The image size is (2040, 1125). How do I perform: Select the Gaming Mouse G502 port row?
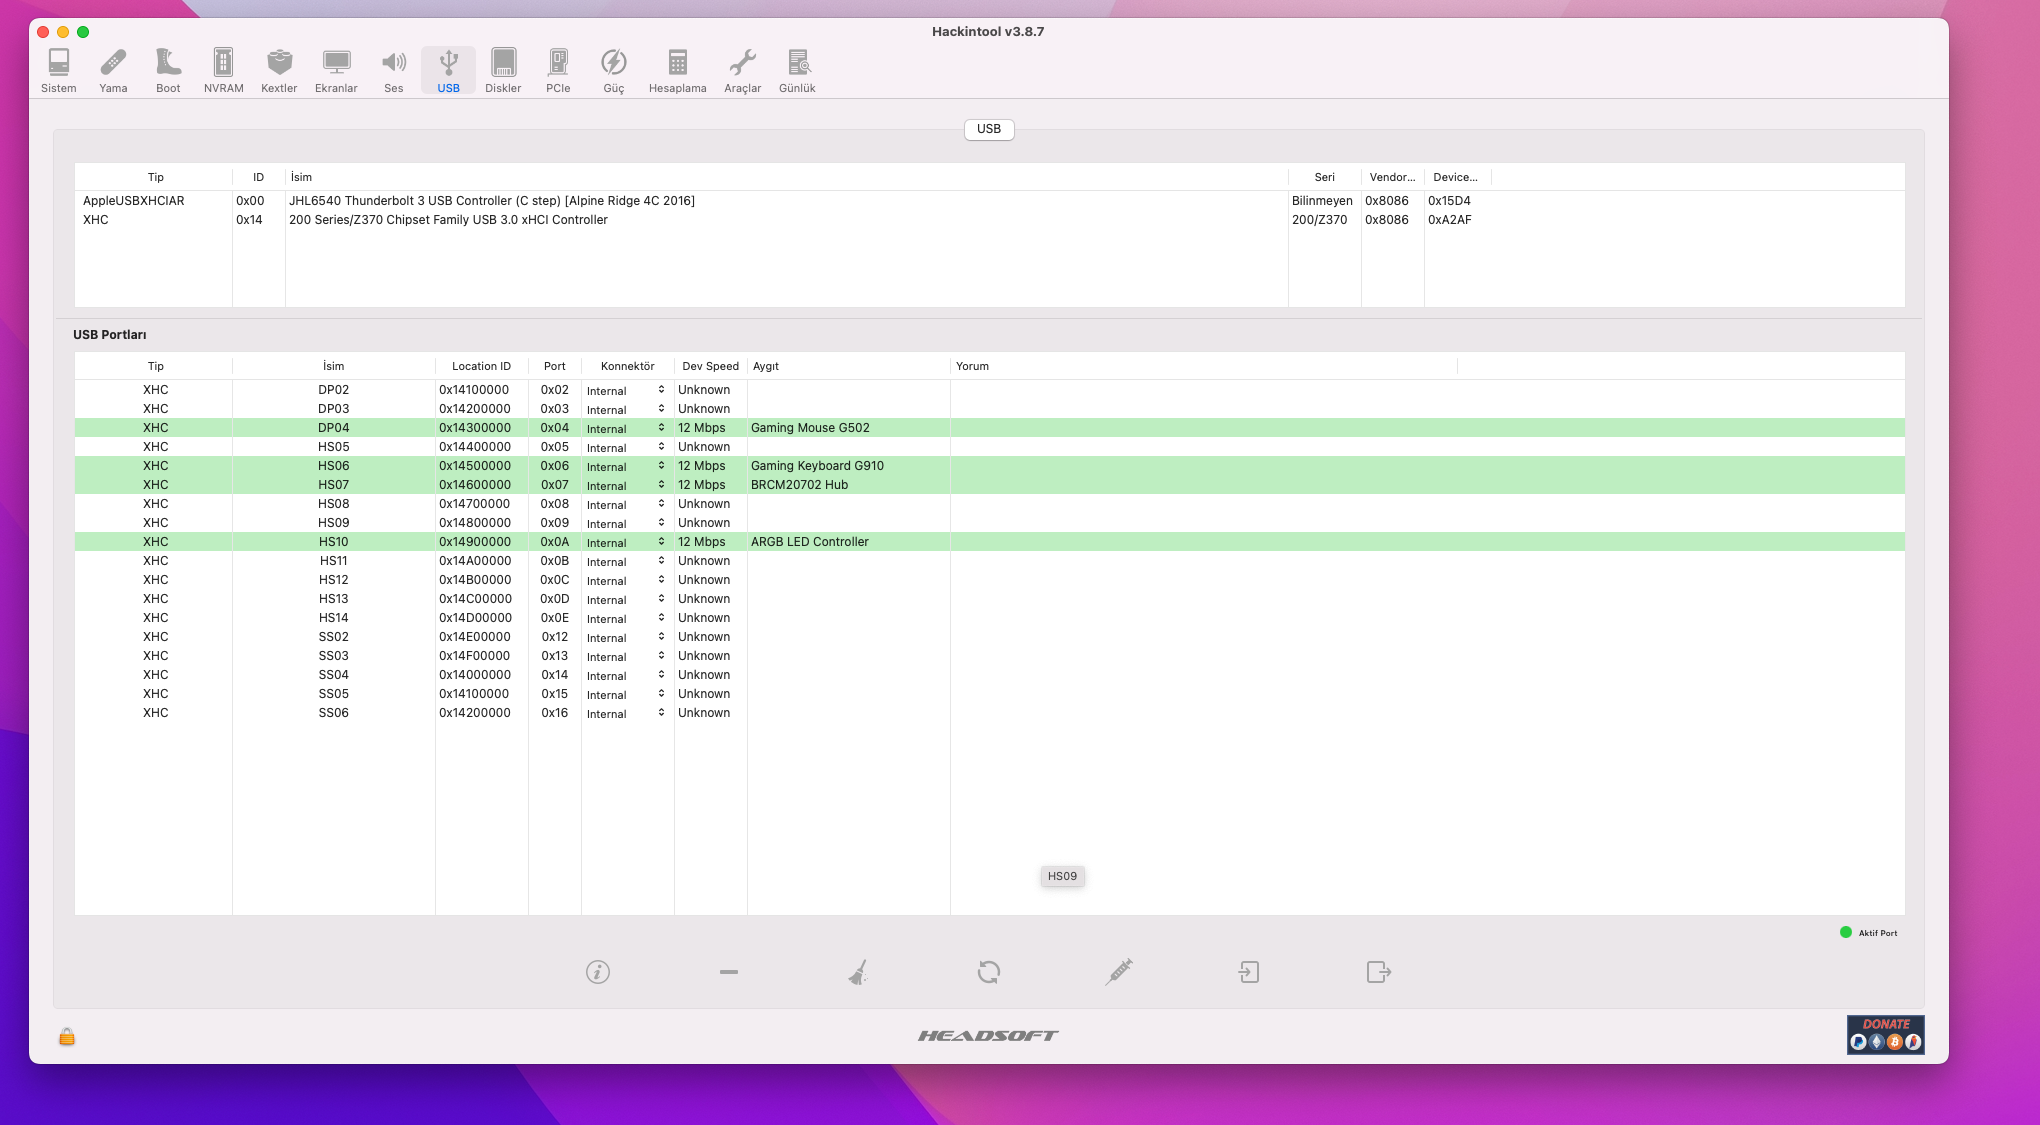(810, 428)
